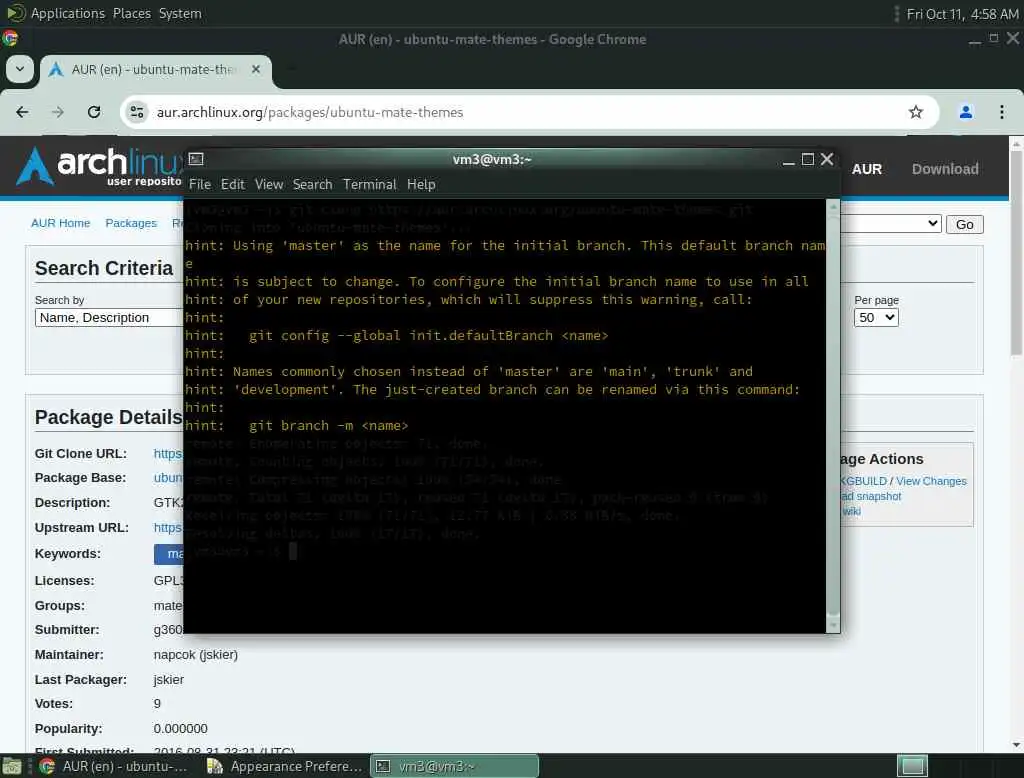Bookmark this page with the star icon
Image resolution: width=1024 pixels, height=778 pixels.
(x=916, y=112)
